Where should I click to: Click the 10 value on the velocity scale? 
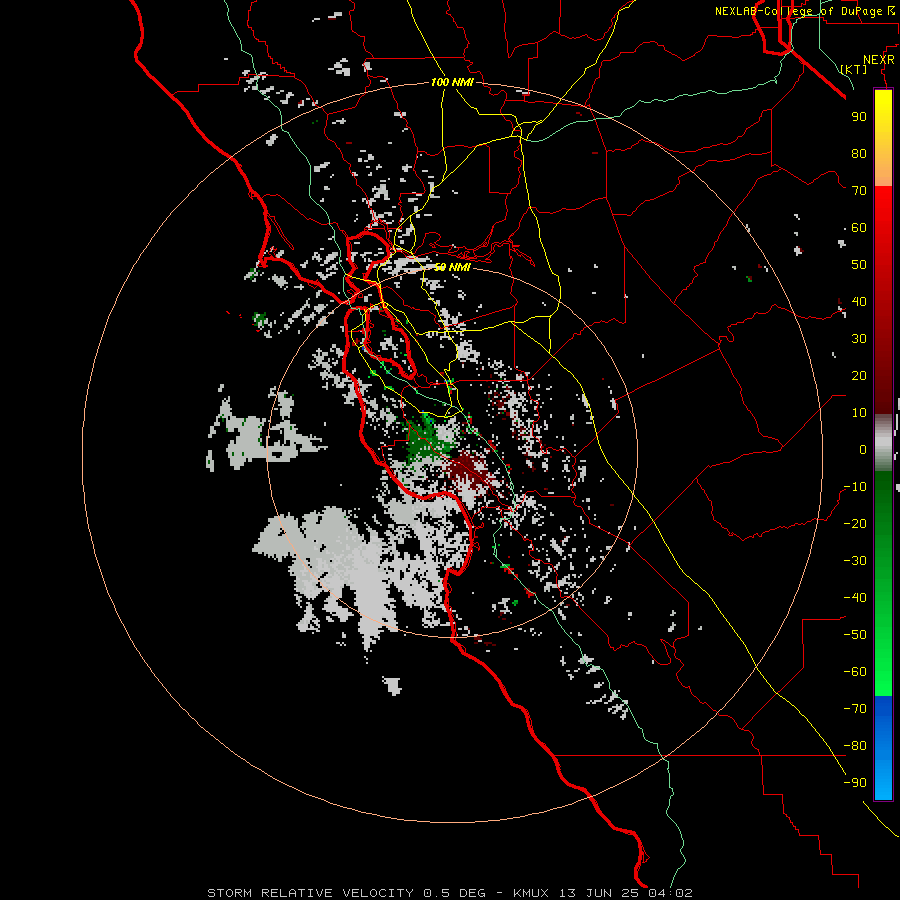point(859,413)
